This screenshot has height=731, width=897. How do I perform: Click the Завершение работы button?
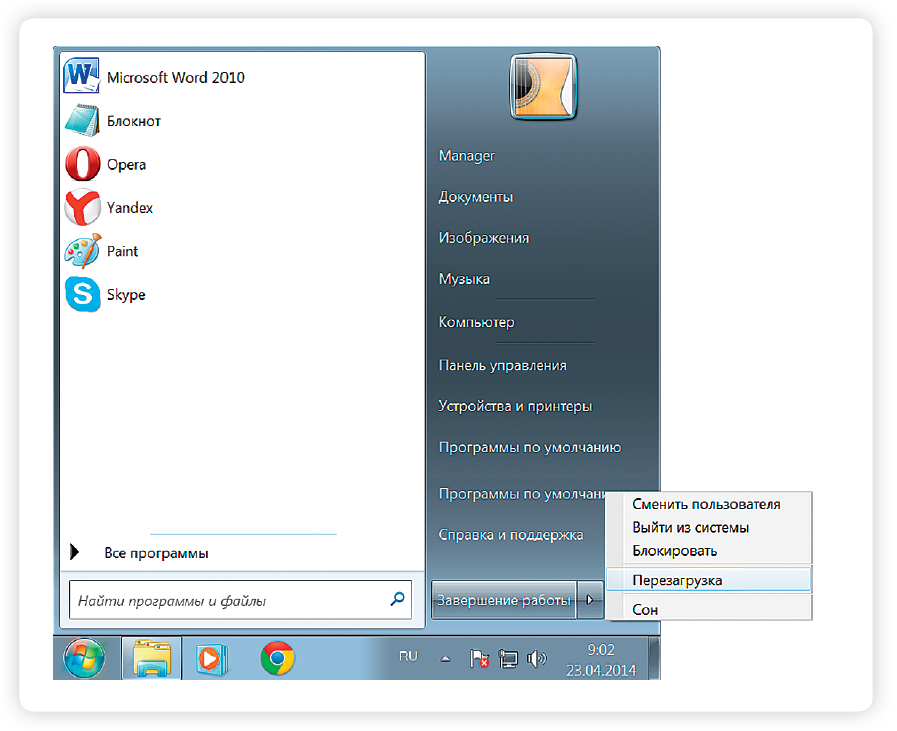[503, 599]
